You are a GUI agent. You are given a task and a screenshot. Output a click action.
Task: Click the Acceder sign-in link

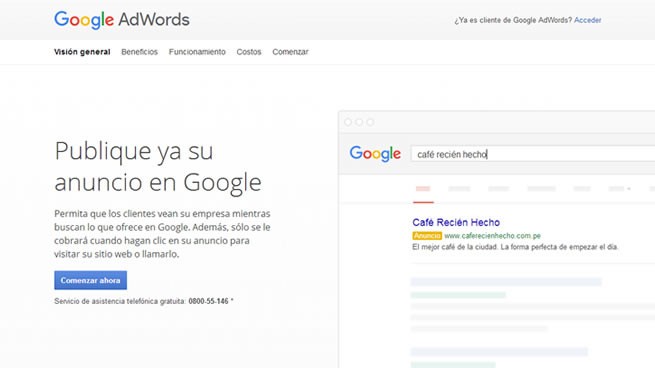587,20
